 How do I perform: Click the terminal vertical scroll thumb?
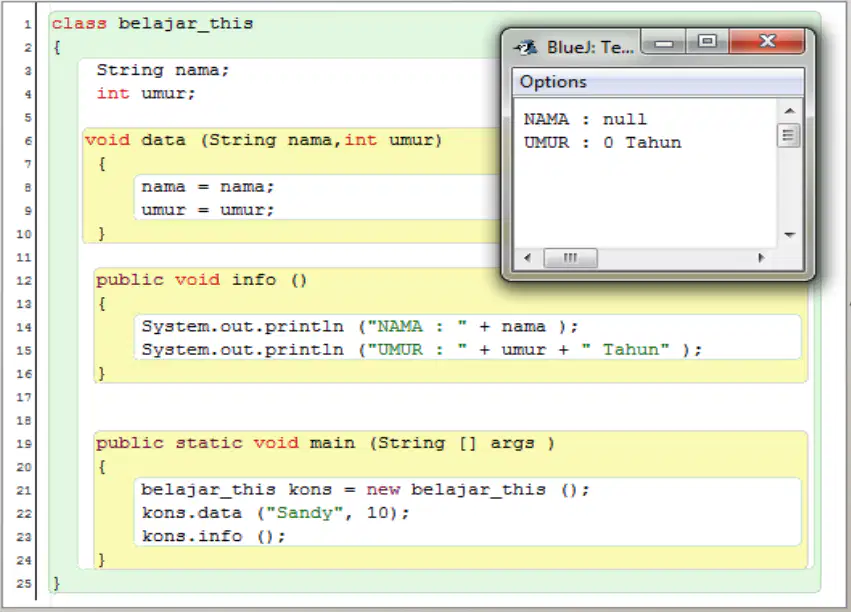788,135
